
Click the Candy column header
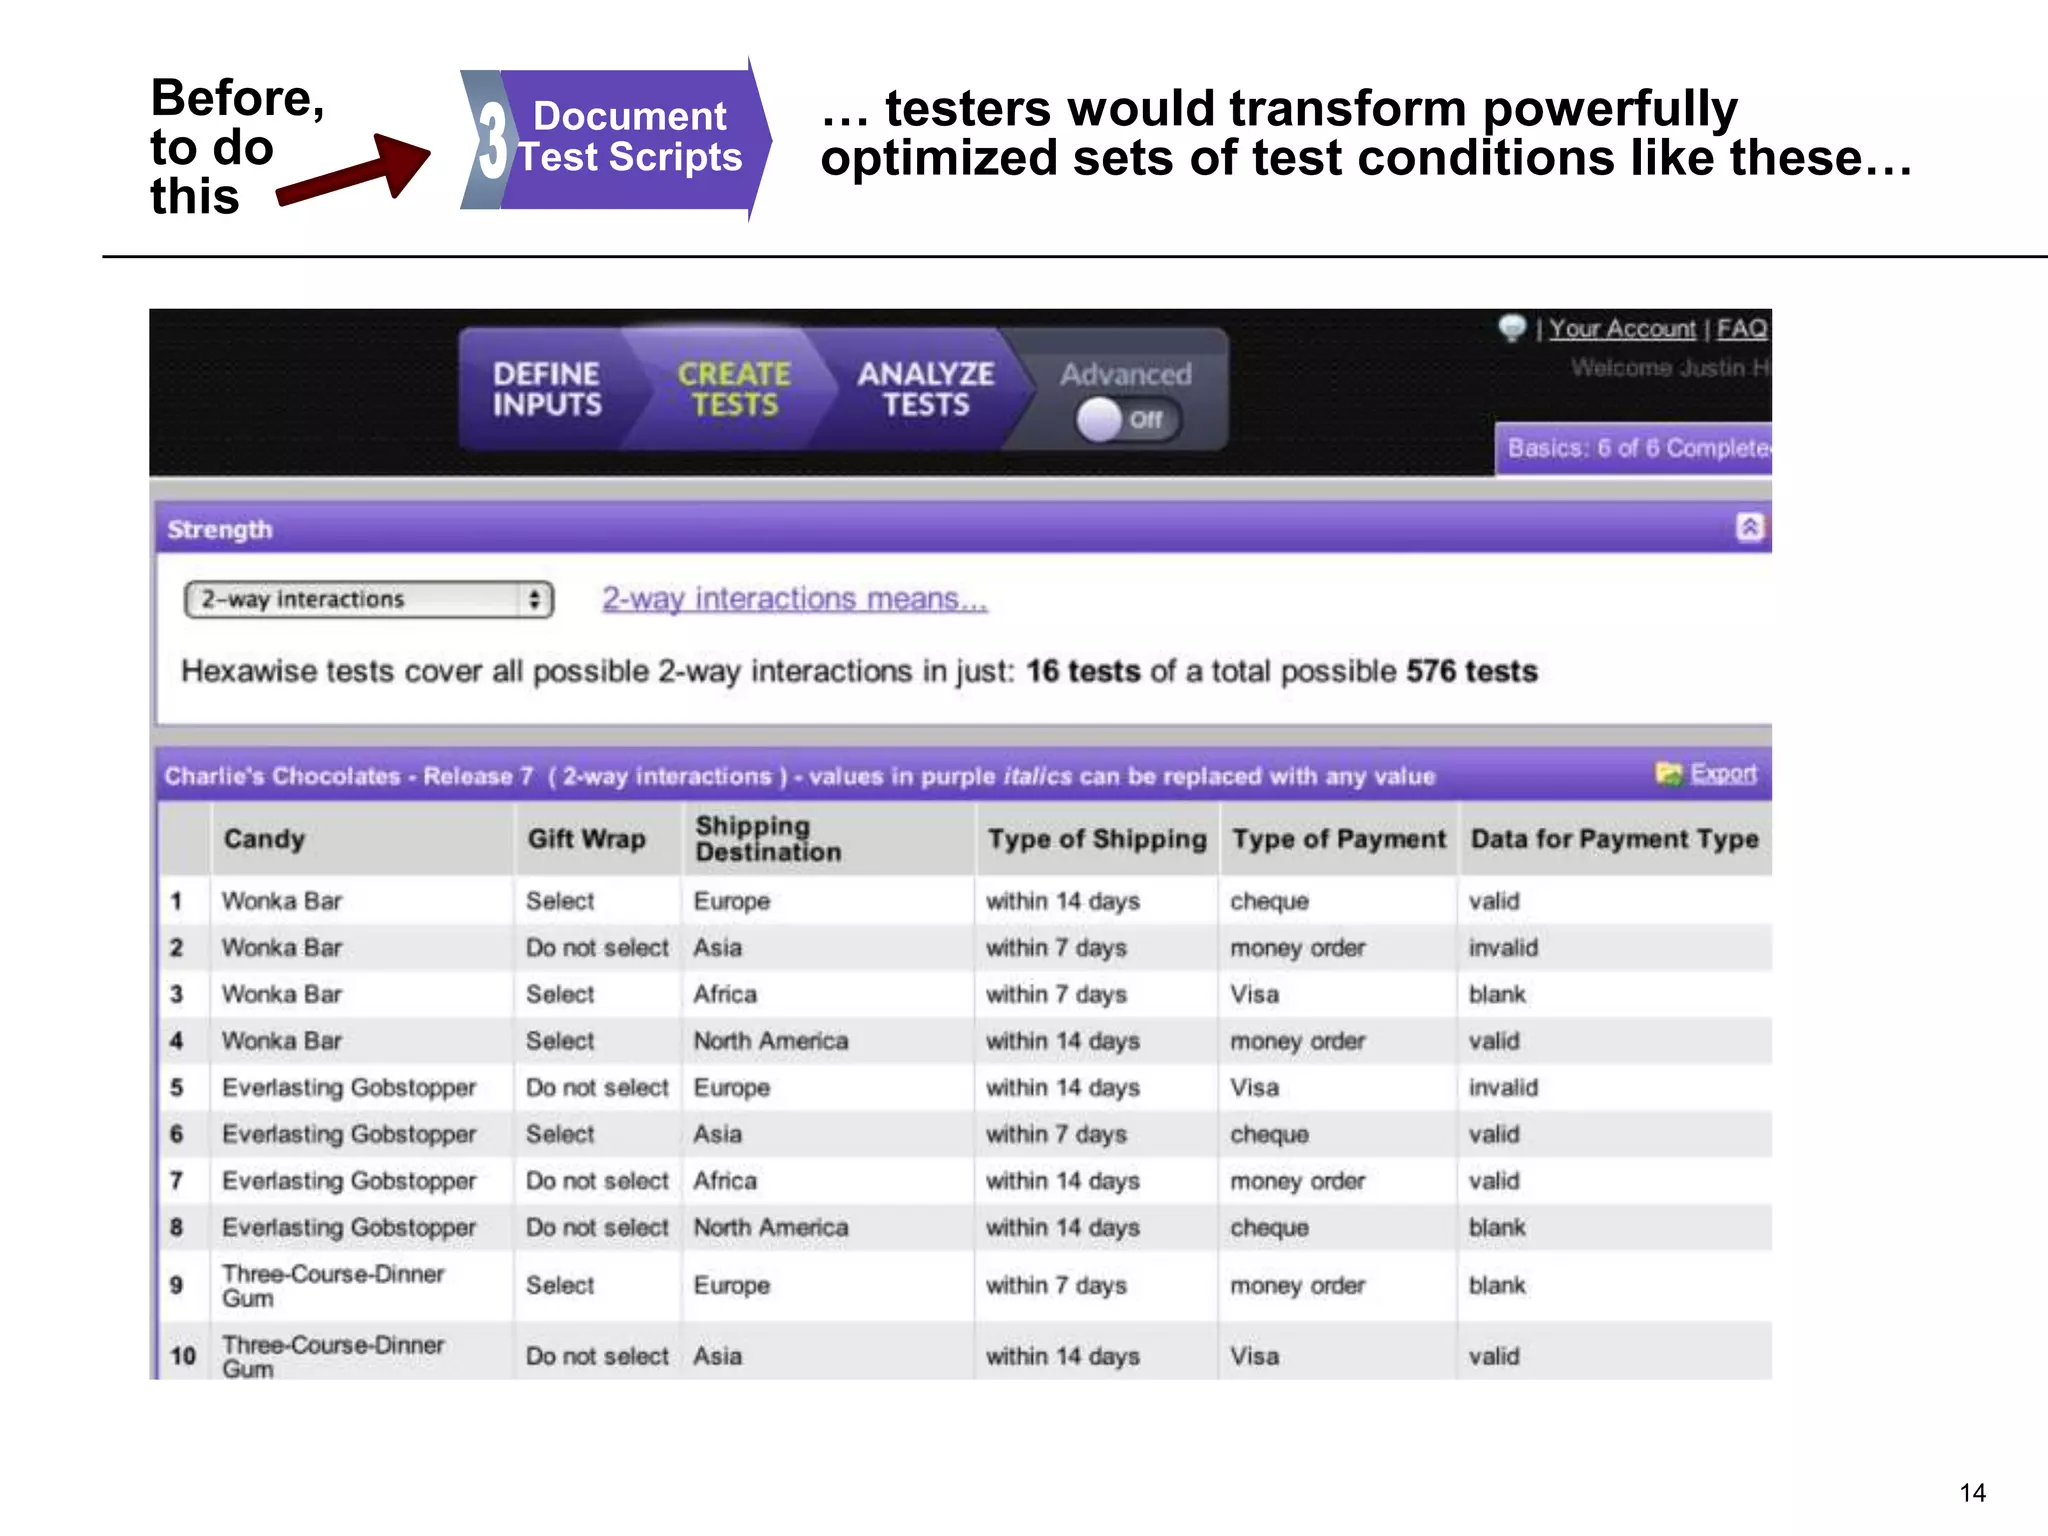point(264,839)
